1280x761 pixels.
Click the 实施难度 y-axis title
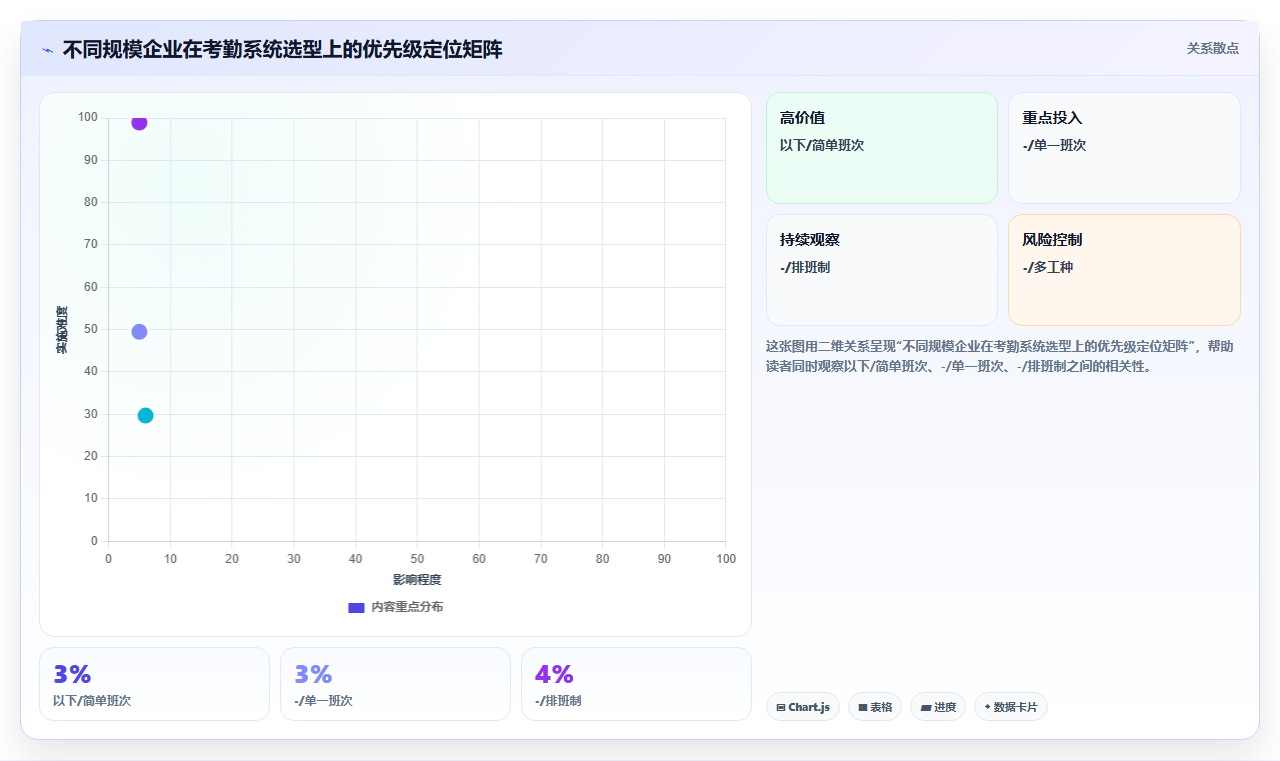pos(62,330)
